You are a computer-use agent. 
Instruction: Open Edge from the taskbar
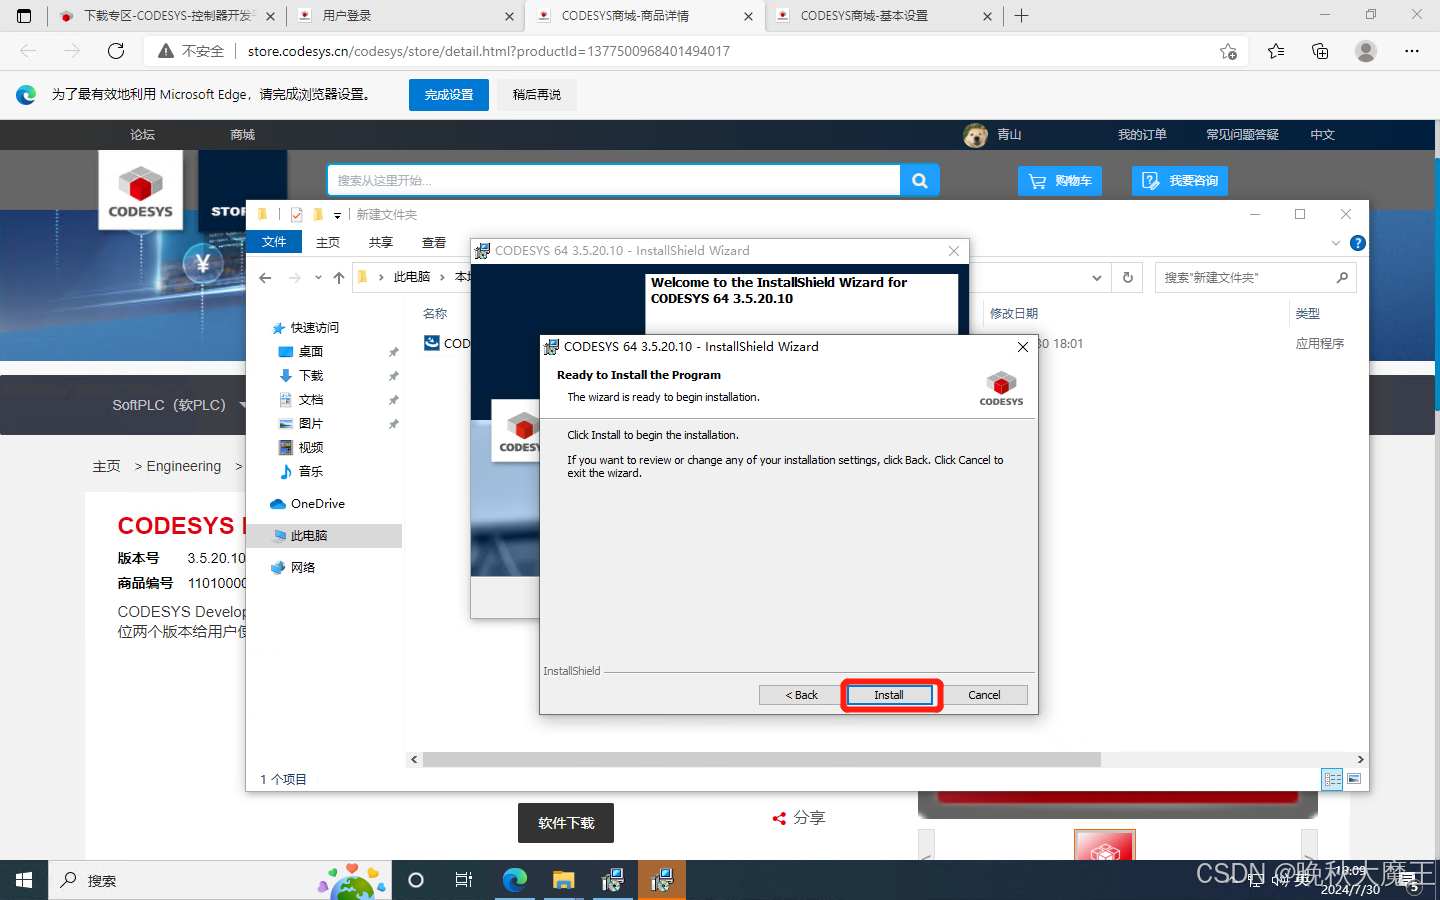(x=515, y=880)
